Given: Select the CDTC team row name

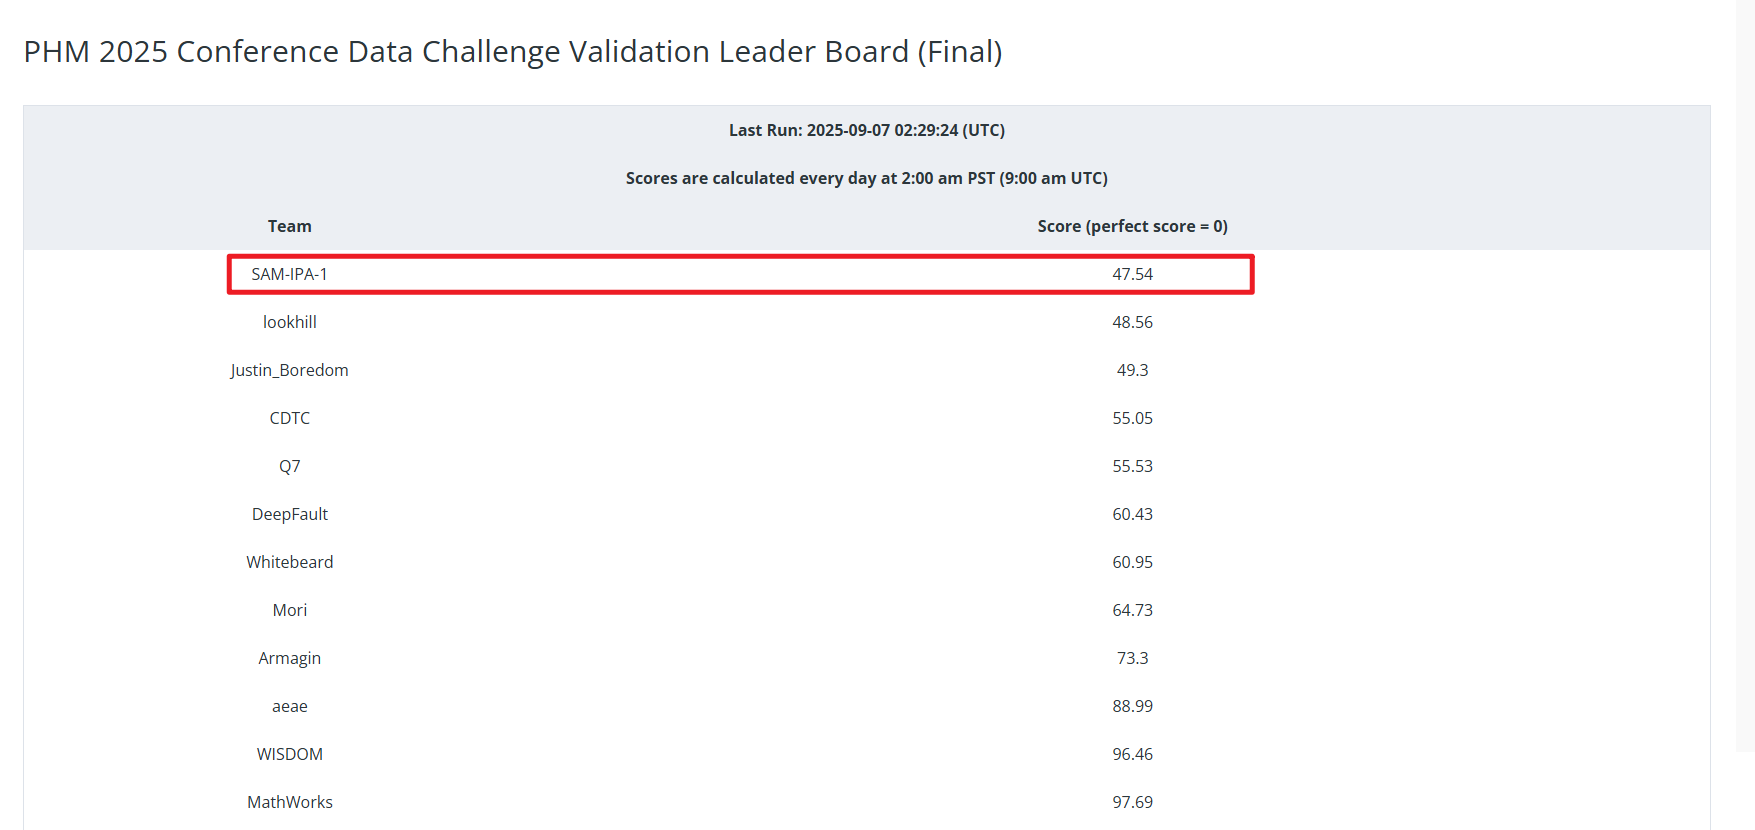Looking at the screenshot, I should pos(289,418).
